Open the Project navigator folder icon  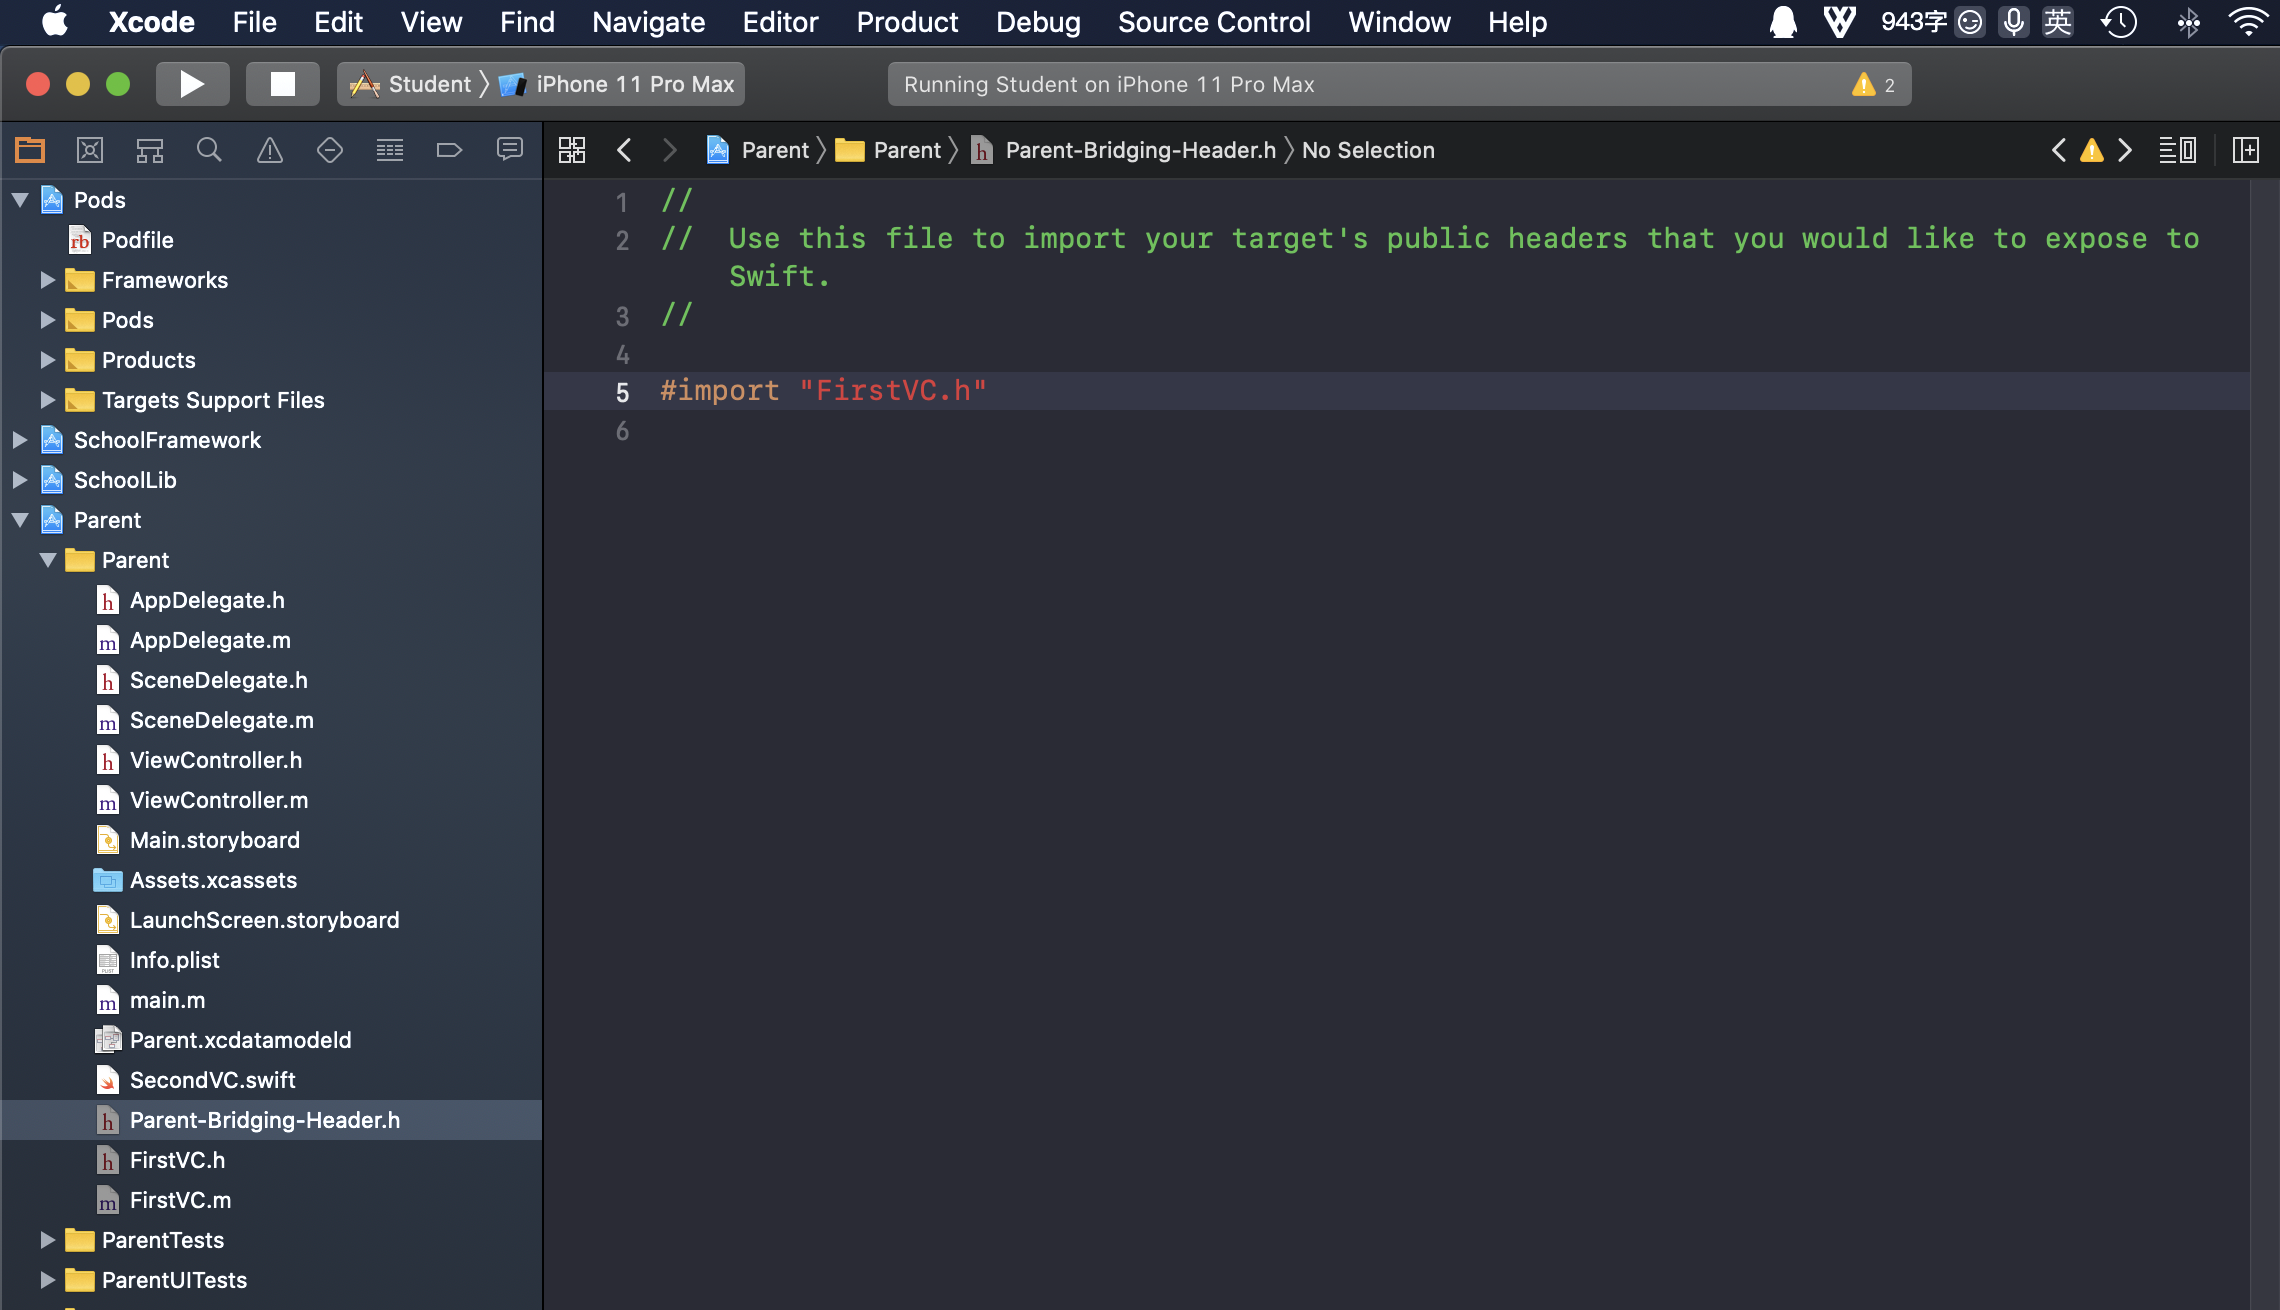pos(30,150)
